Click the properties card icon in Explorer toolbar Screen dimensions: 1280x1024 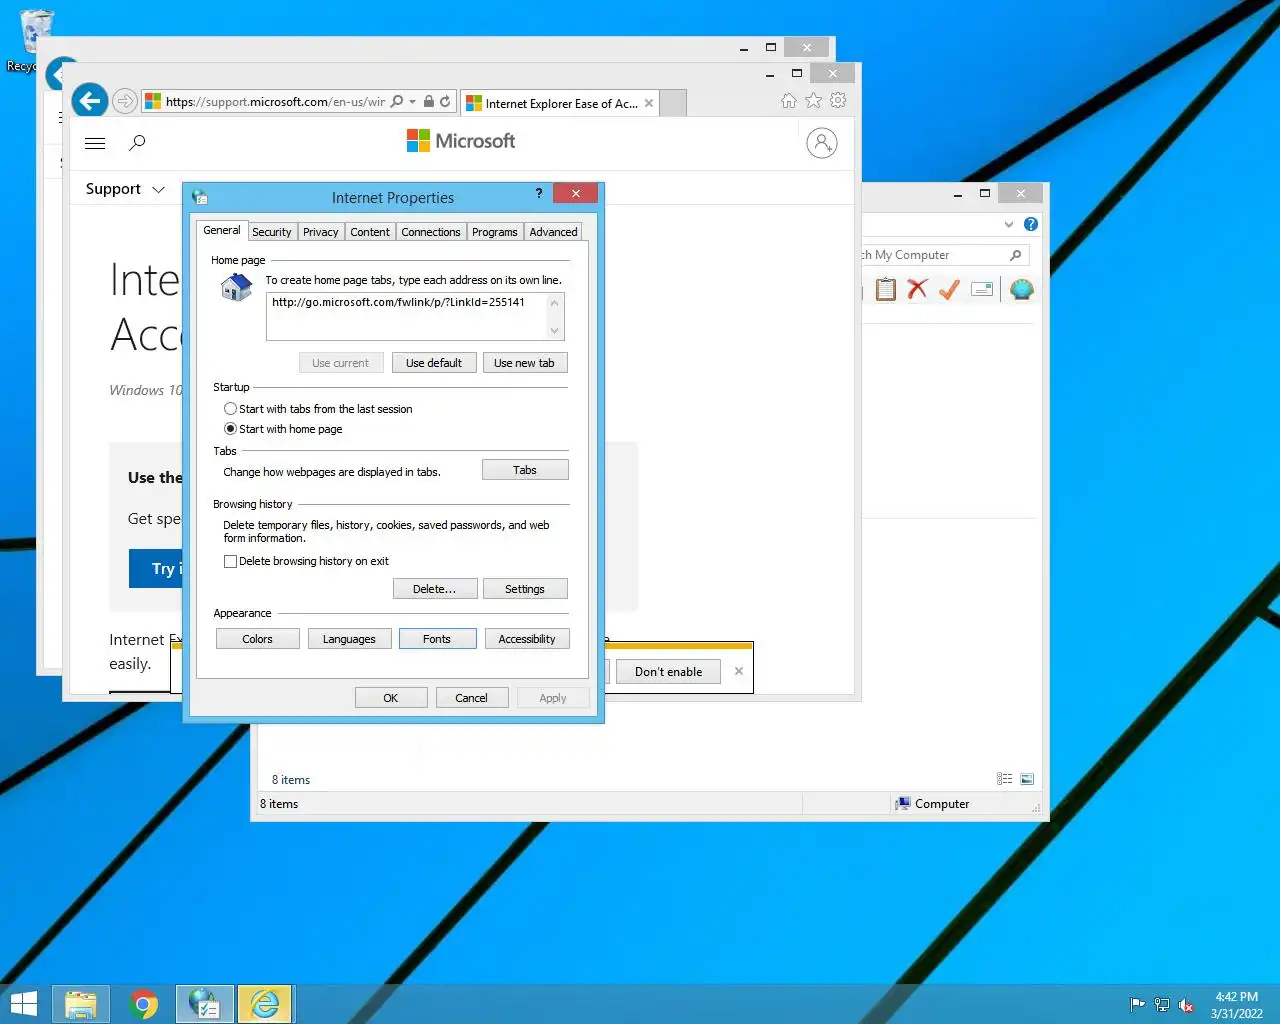click(x=982, y=289)
